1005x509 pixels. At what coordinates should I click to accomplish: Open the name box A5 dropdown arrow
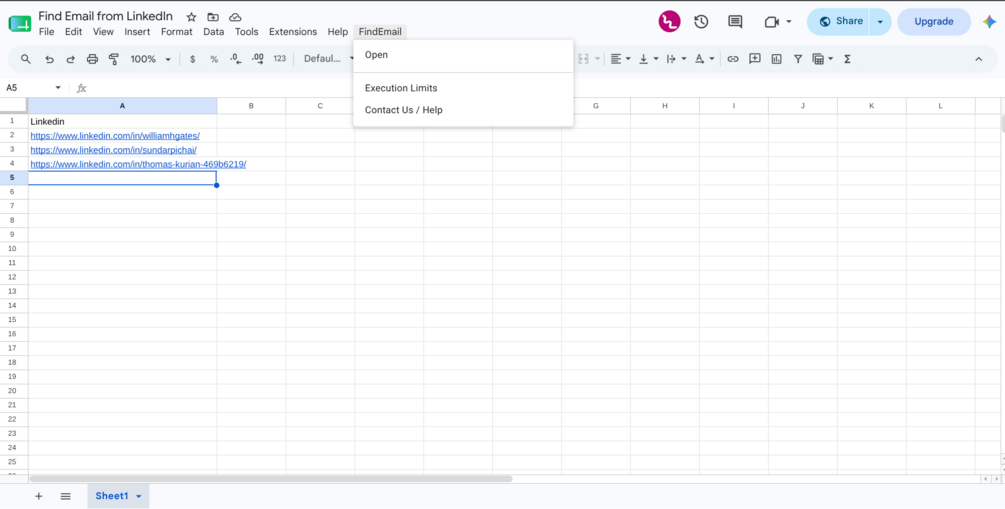[58, 88]
